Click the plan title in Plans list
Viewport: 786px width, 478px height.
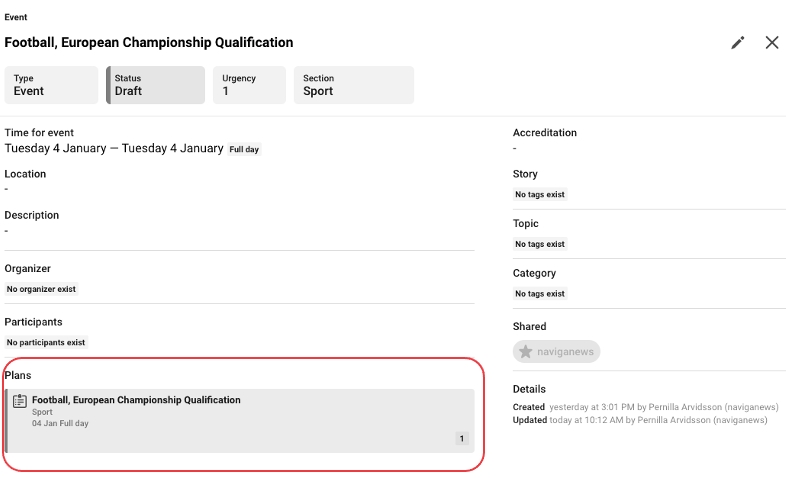pos(136,400)
